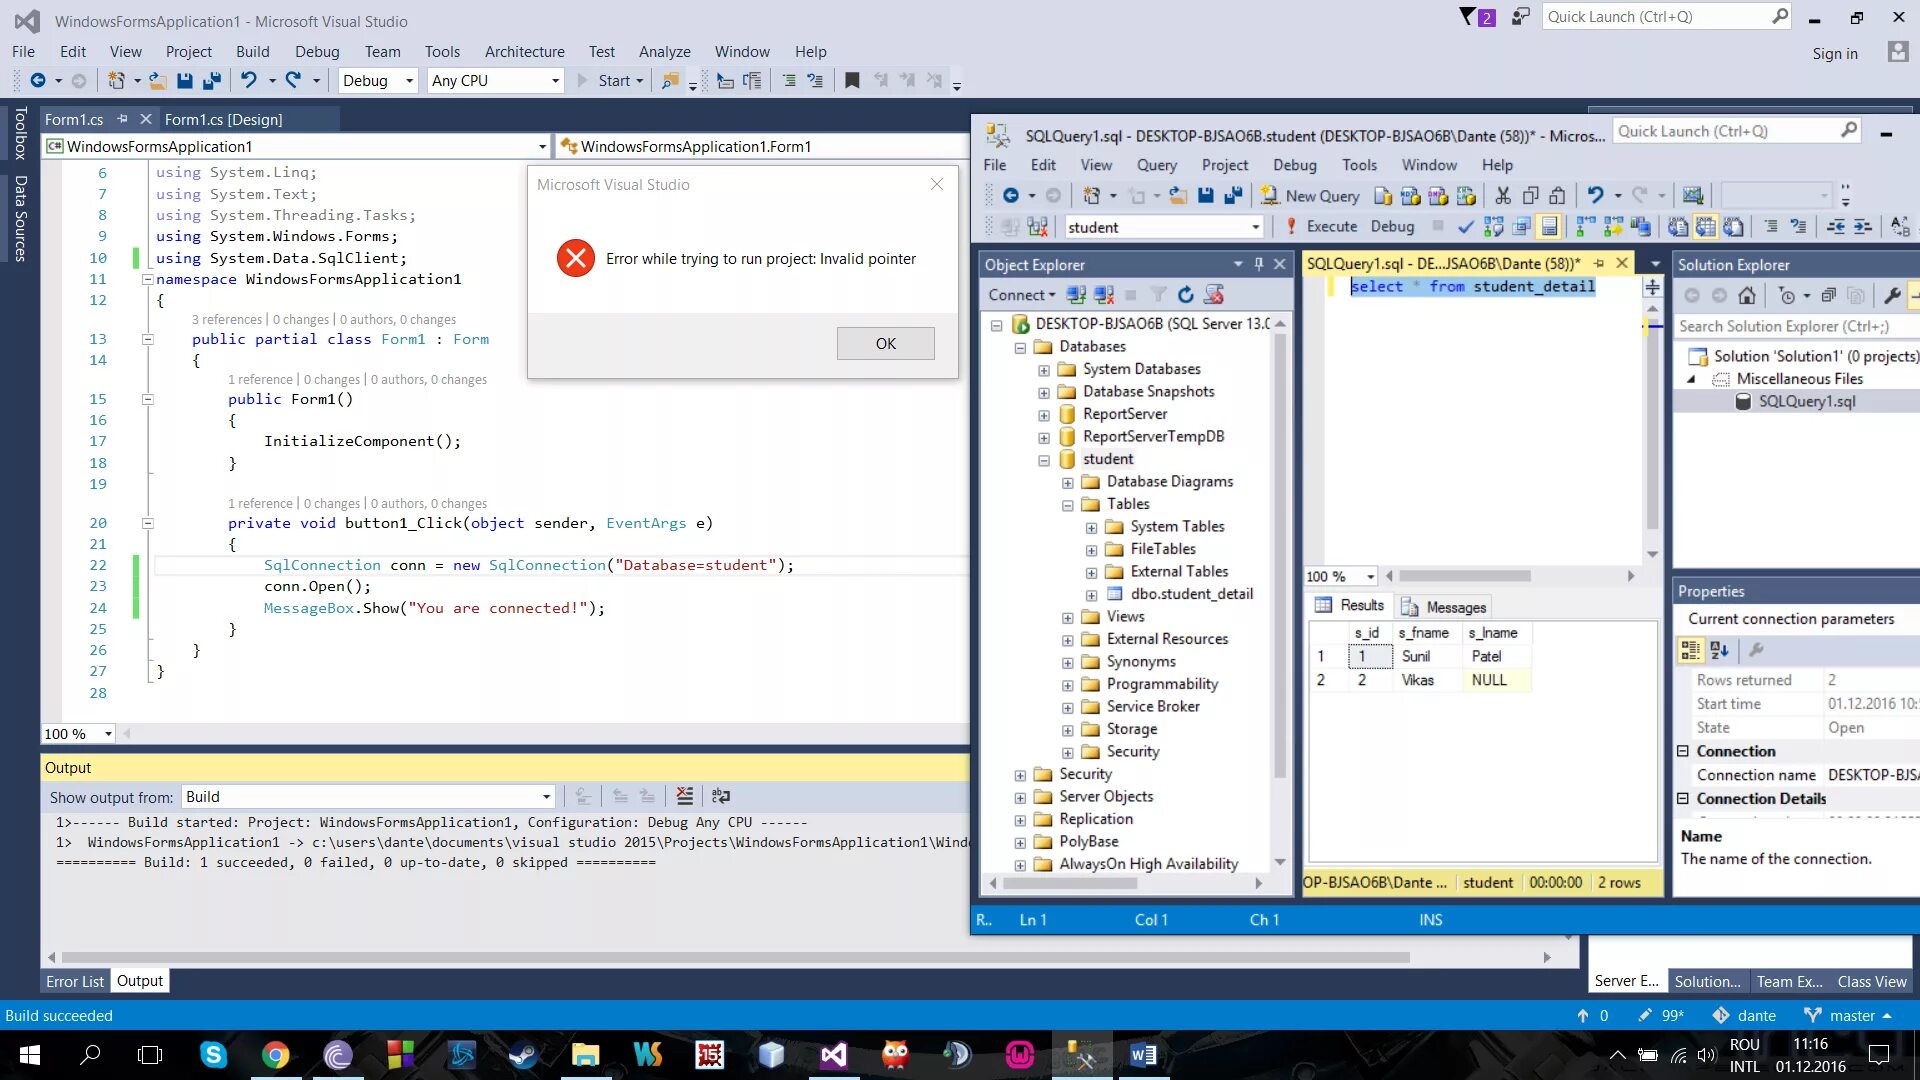Click the bookmark icon in Visual Studio toolbar
Viewport: 1920px width, 1080px height.
point(852,80)
